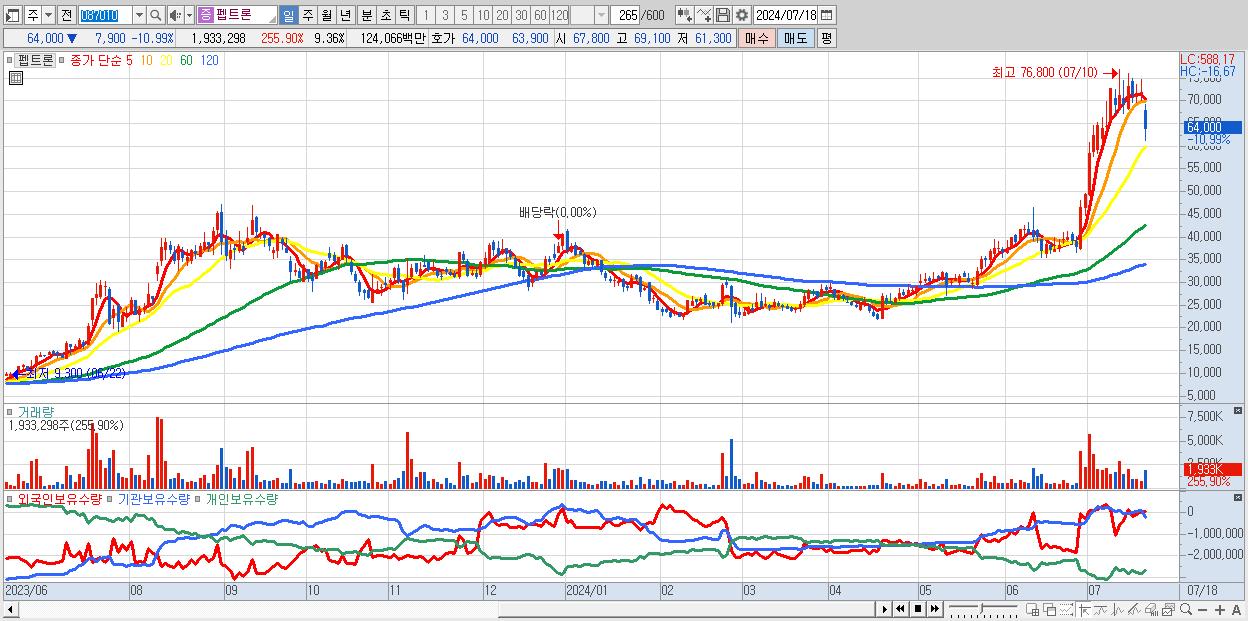This screenshot has height=621, width=1248.
Task: Save chart settings with the floppy disk icon
Action: (722, 15)
